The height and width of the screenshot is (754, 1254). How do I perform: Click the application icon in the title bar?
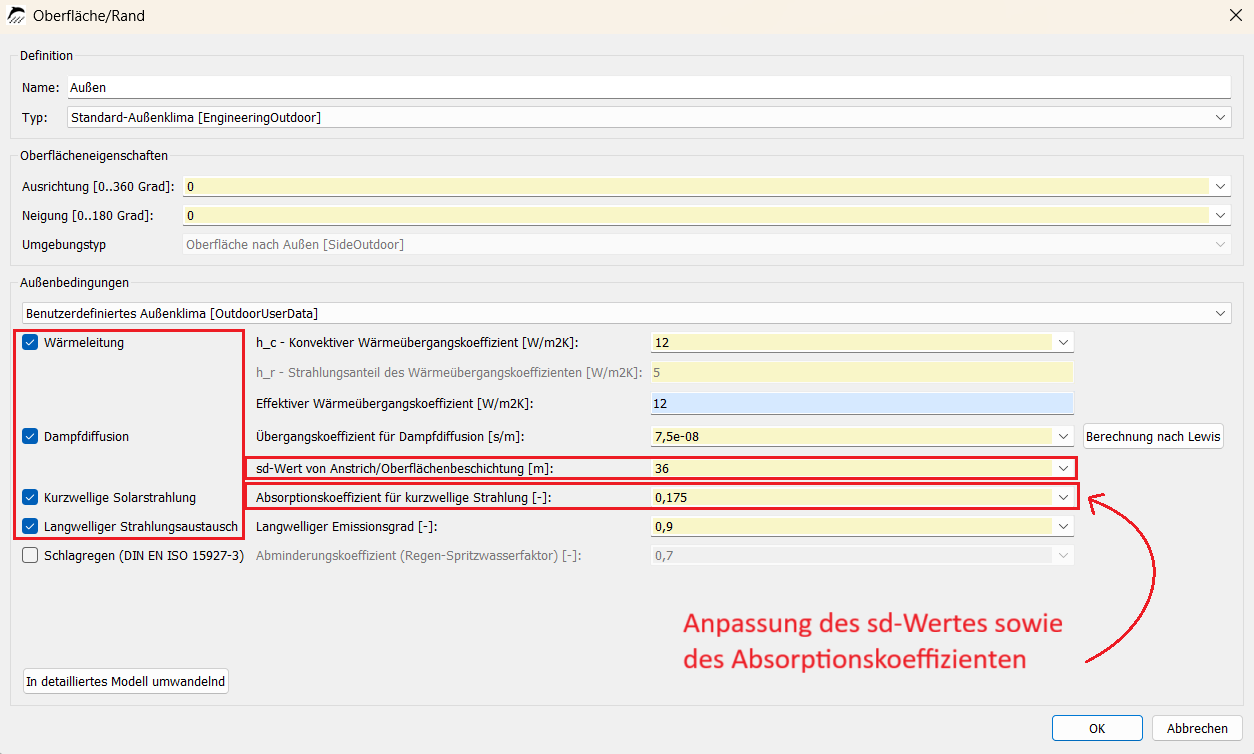click(x=17, y=16)
